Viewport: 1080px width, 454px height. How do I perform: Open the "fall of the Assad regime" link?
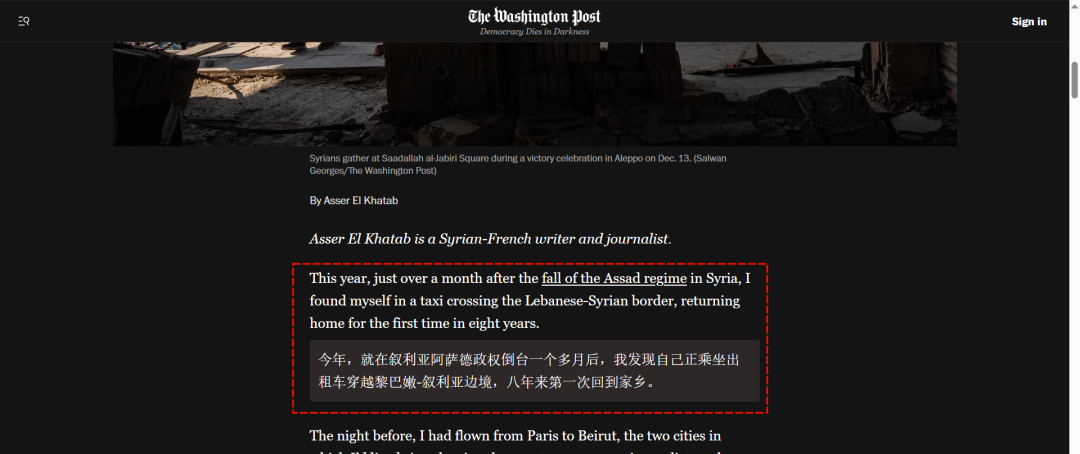pos(614,278)
